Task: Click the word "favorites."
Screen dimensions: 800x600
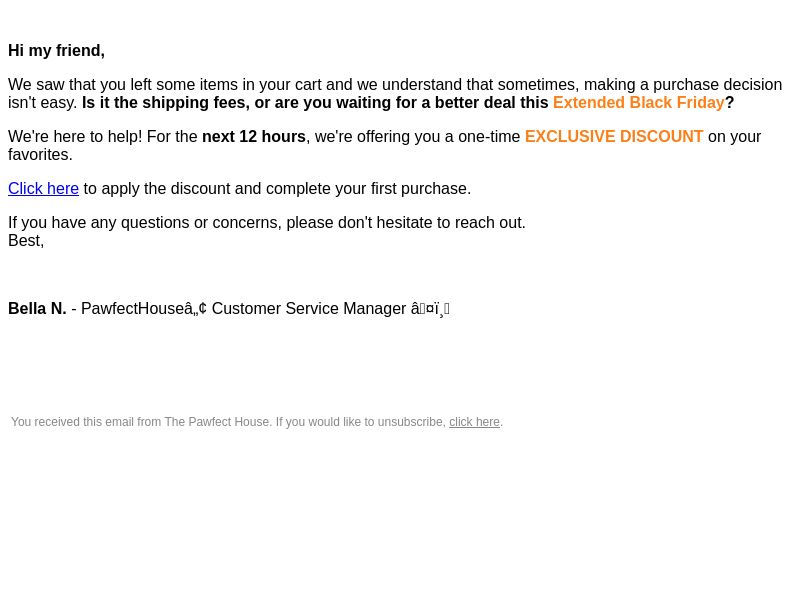Action: click(x=40, y=155)
